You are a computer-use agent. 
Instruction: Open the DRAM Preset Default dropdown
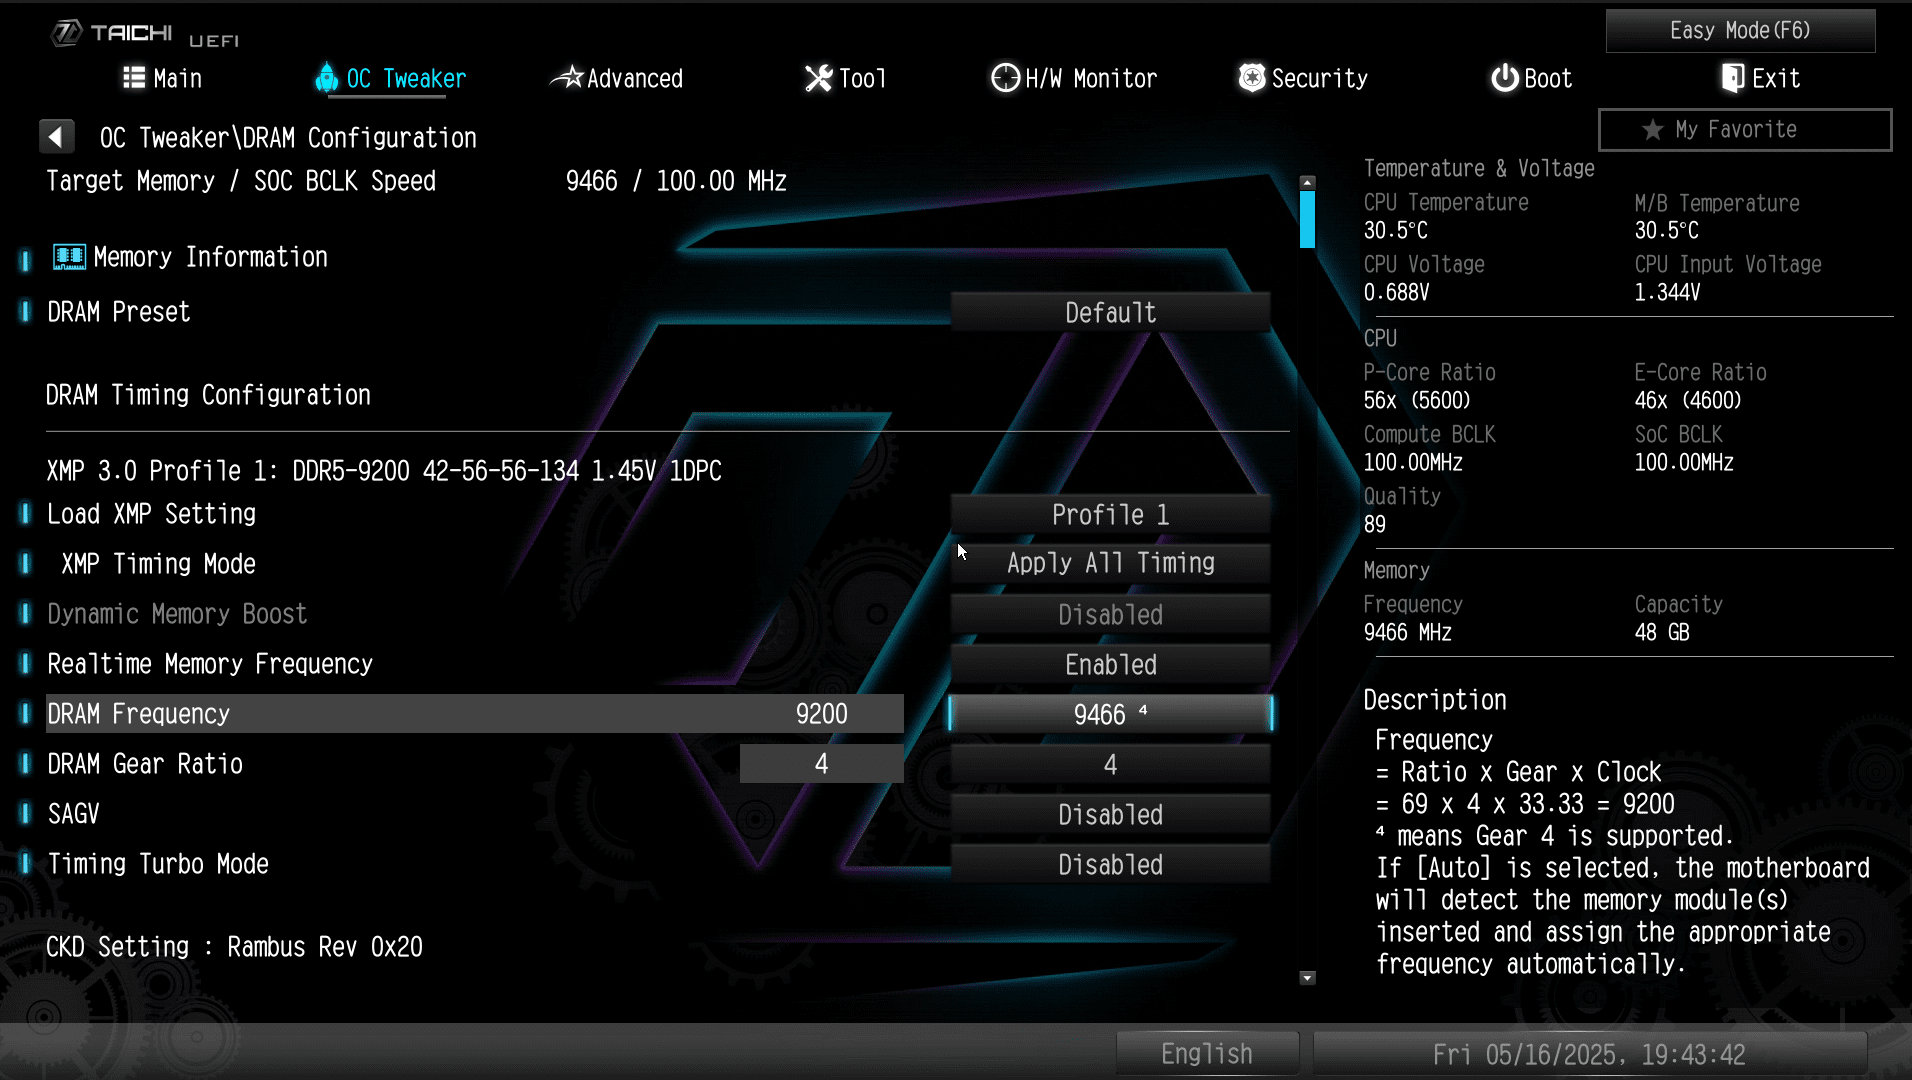pyautogui.click(x=1110, y=313)
